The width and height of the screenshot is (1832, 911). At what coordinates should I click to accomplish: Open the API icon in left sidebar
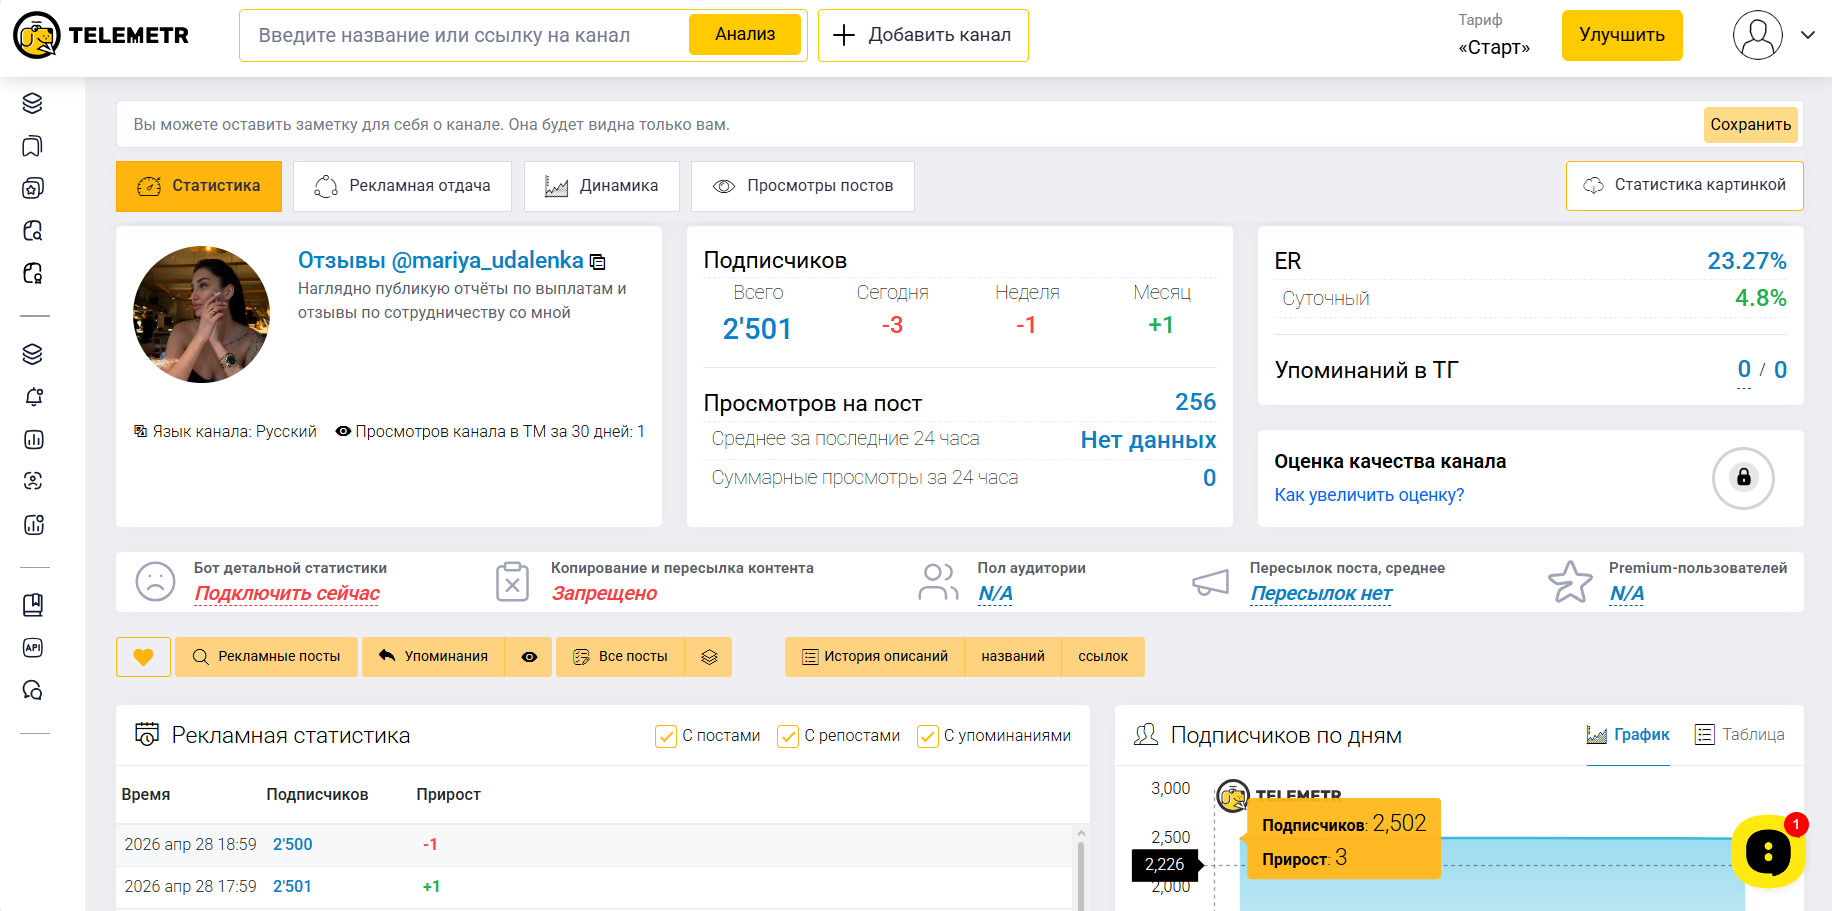[33, 648]
